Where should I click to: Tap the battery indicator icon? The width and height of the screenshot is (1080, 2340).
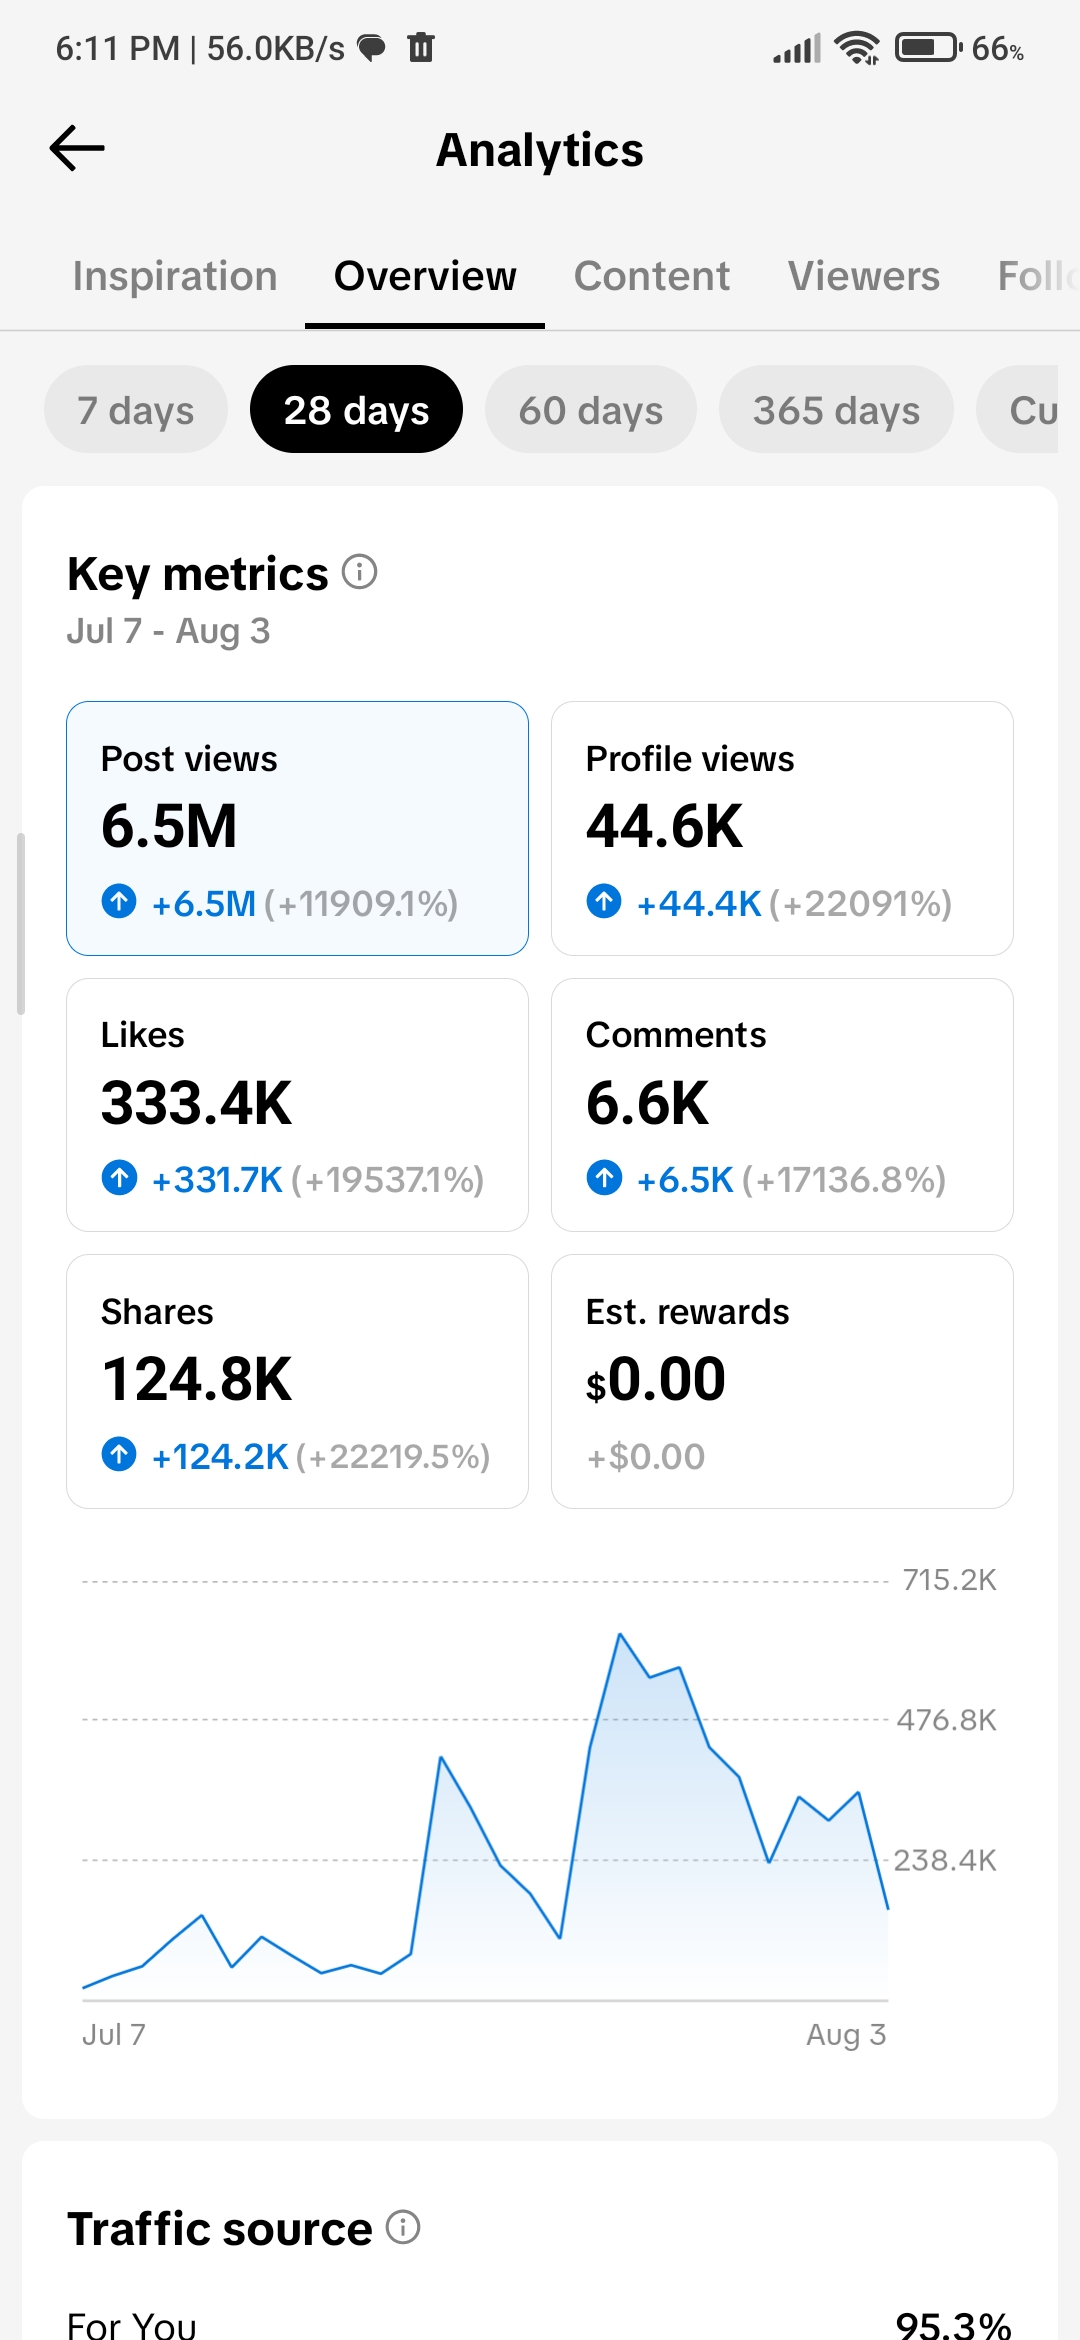click(x=929, y=48)
